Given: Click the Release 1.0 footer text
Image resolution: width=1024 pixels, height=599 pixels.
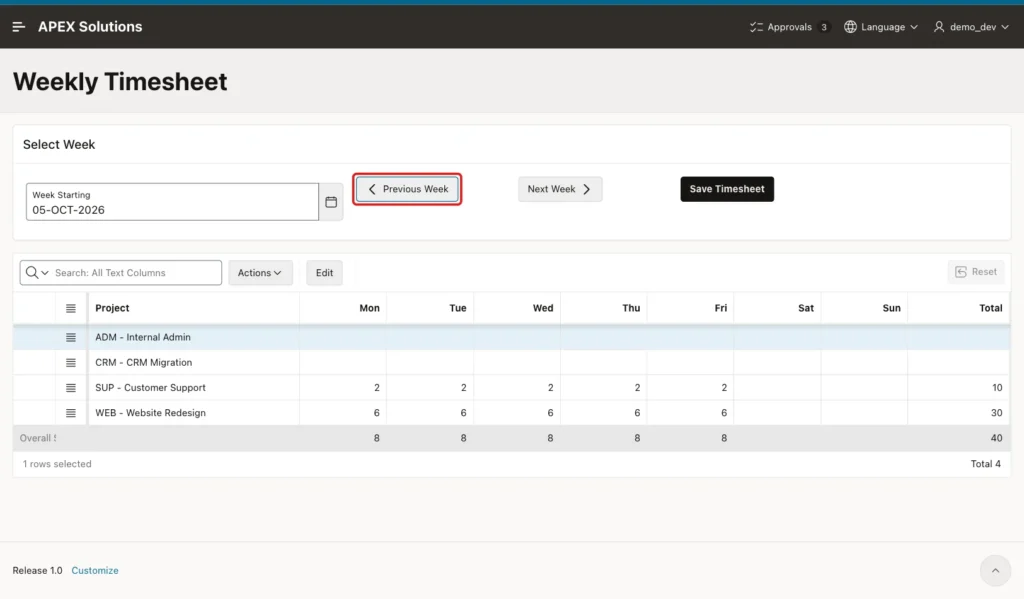Looking at the screenshot, I should pyautogui.click(x=37, y=570).
